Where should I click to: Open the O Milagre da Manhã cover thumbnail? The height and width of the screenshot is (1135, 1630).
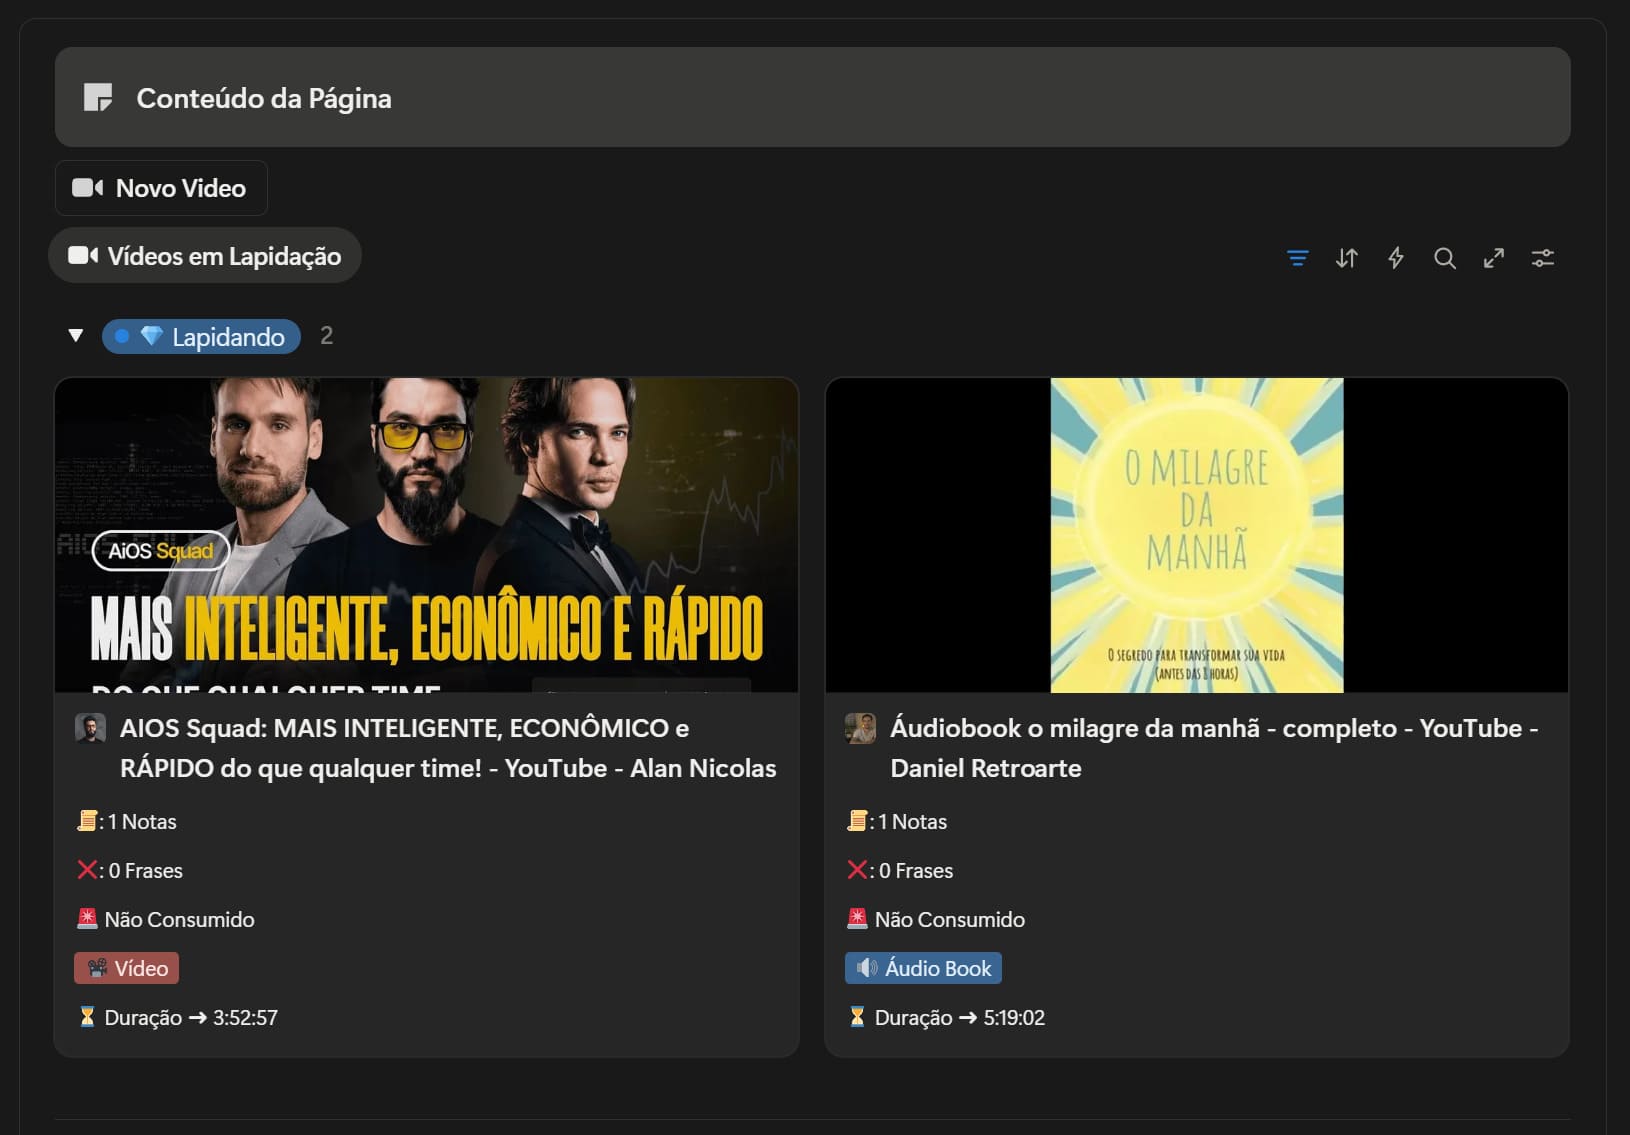click(x=1197, y=535)
